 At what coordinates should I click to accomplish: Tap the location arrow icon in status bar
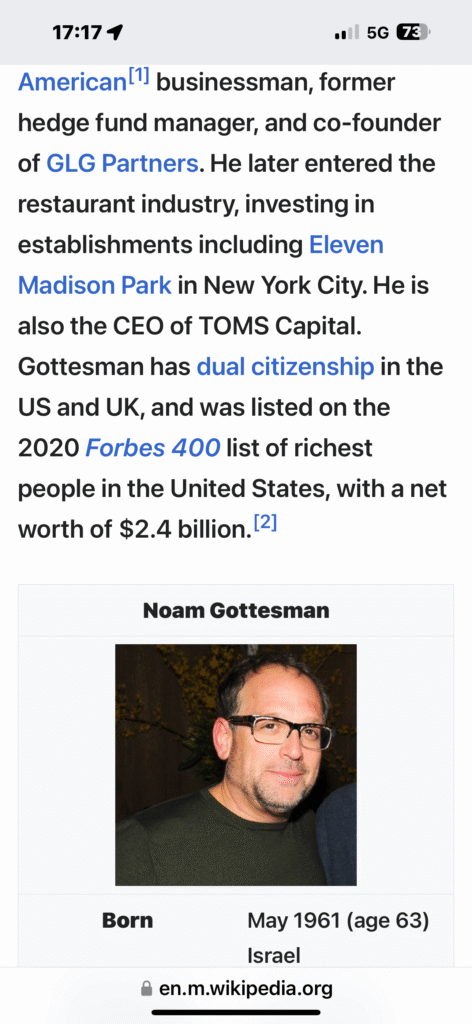click(117, 32)
